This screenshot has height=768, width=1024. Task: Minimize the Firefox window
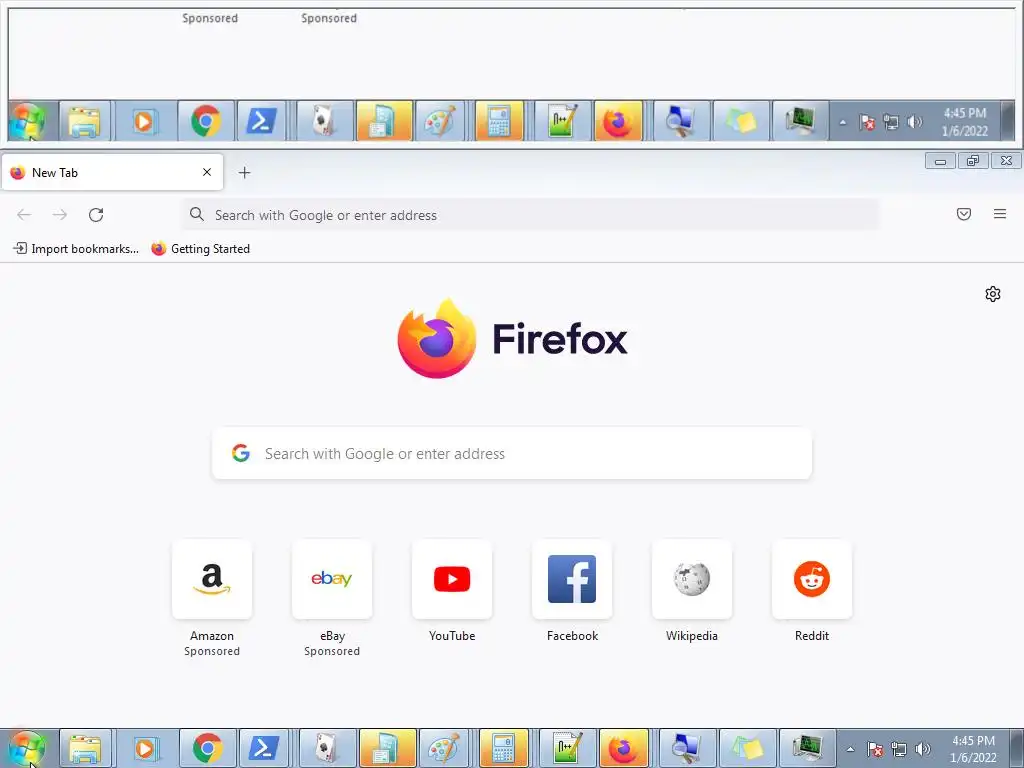(940, 161)
